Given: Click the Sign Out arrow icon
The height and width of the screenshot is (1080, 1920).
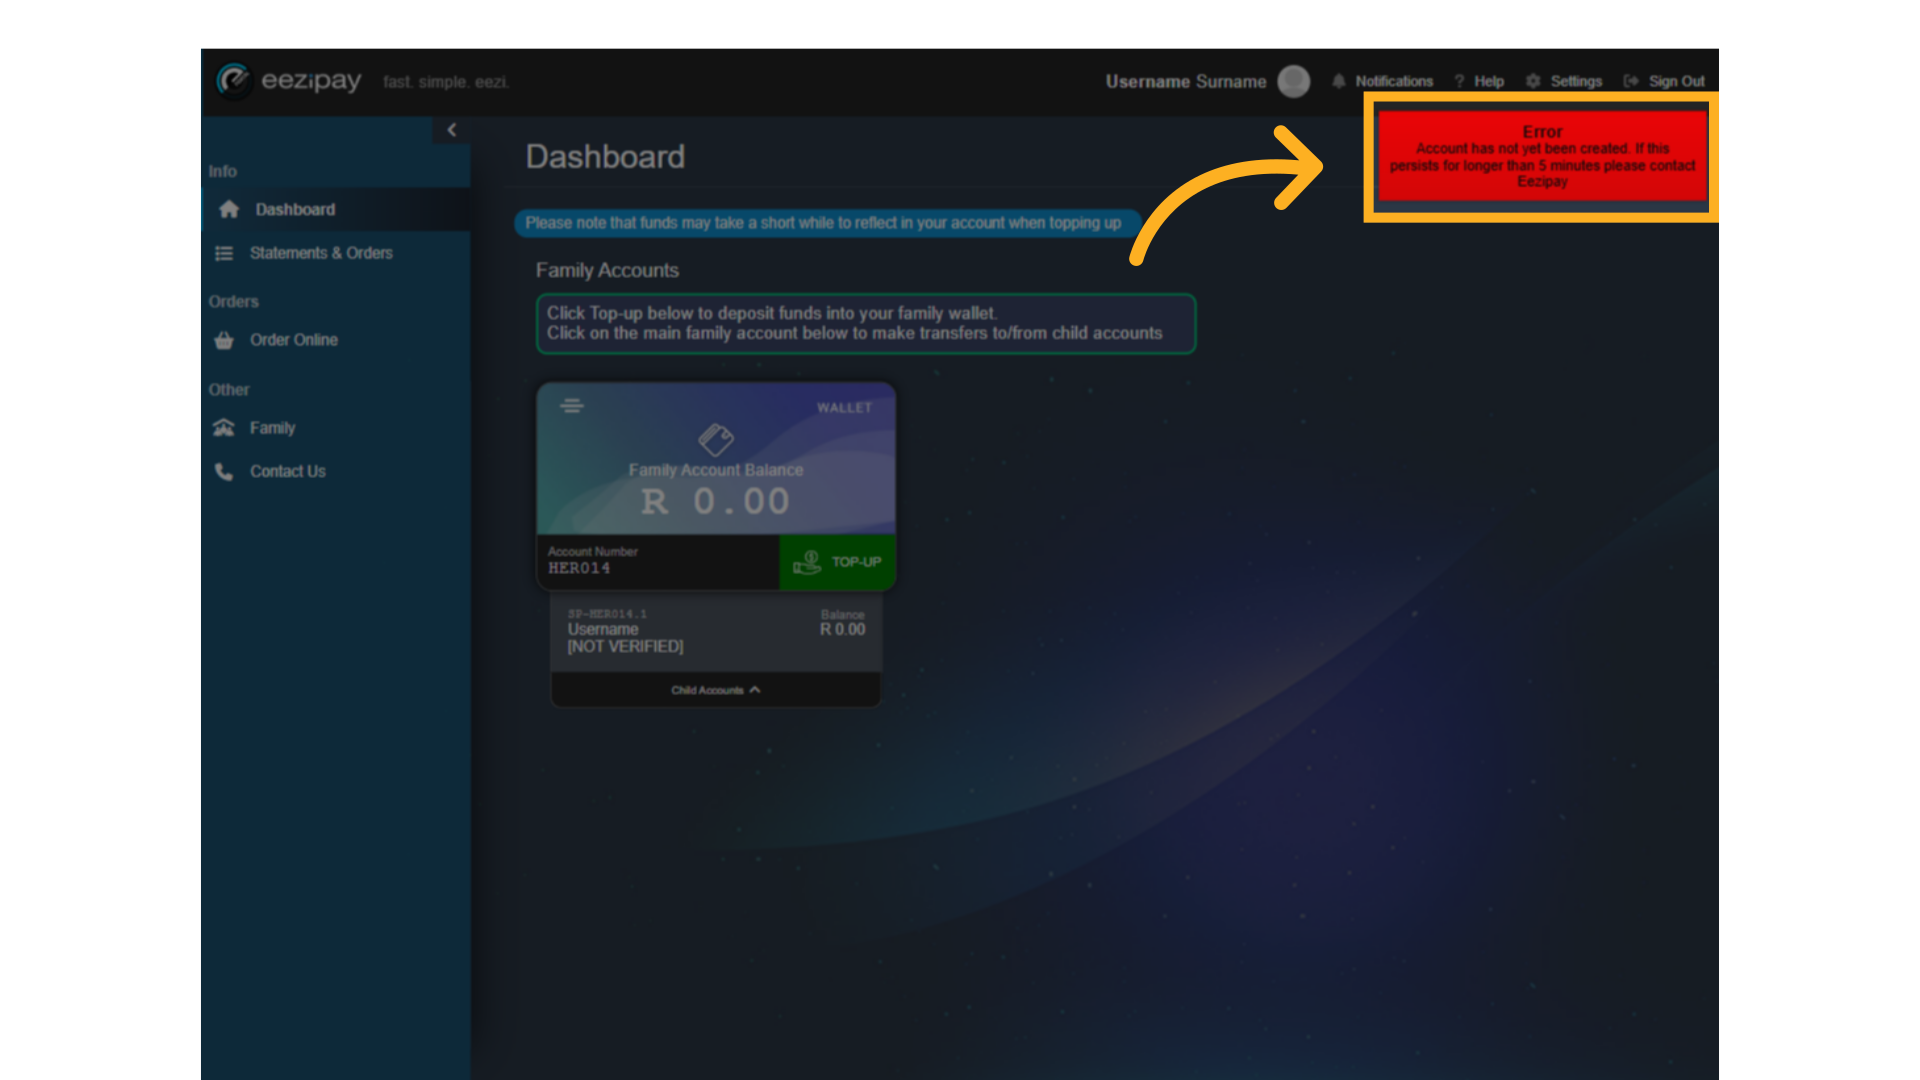Looking at the screenshot, I should pos(1631,81).
